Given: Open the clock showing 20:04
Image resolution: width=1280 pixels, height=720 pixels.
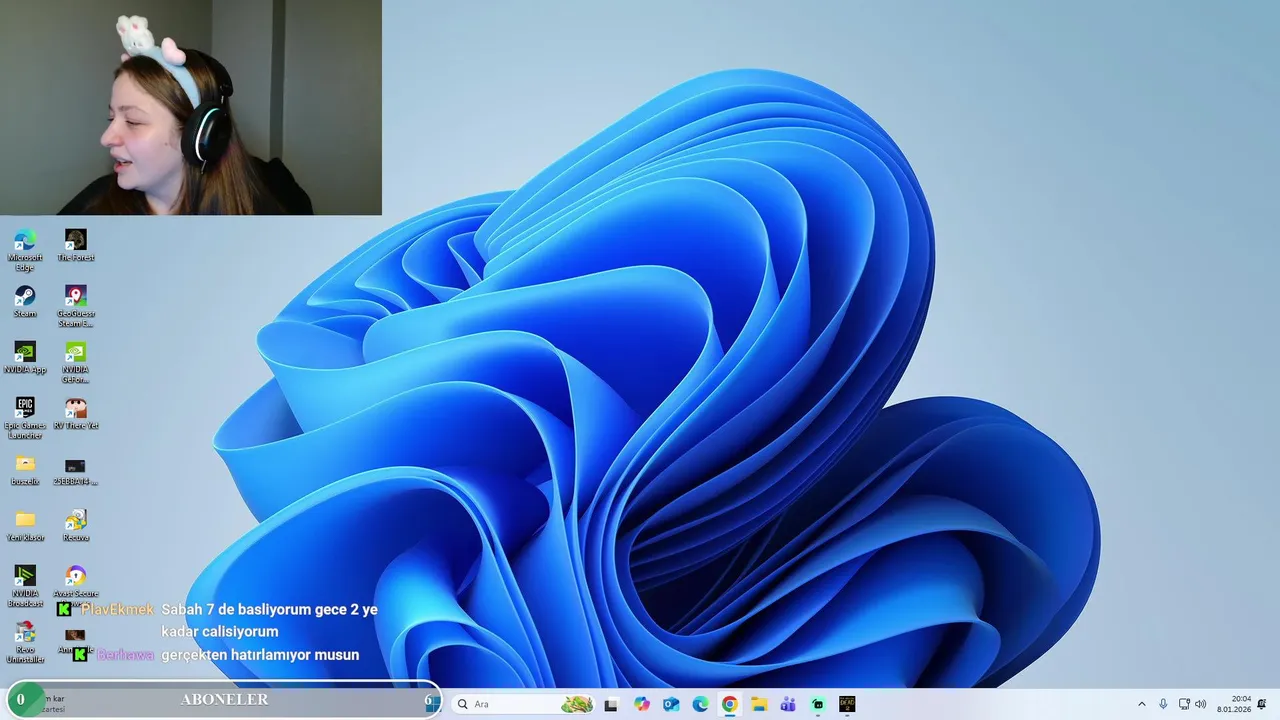Looking at the screenshot, I should pyautogui.click(x=1234, y=704).
